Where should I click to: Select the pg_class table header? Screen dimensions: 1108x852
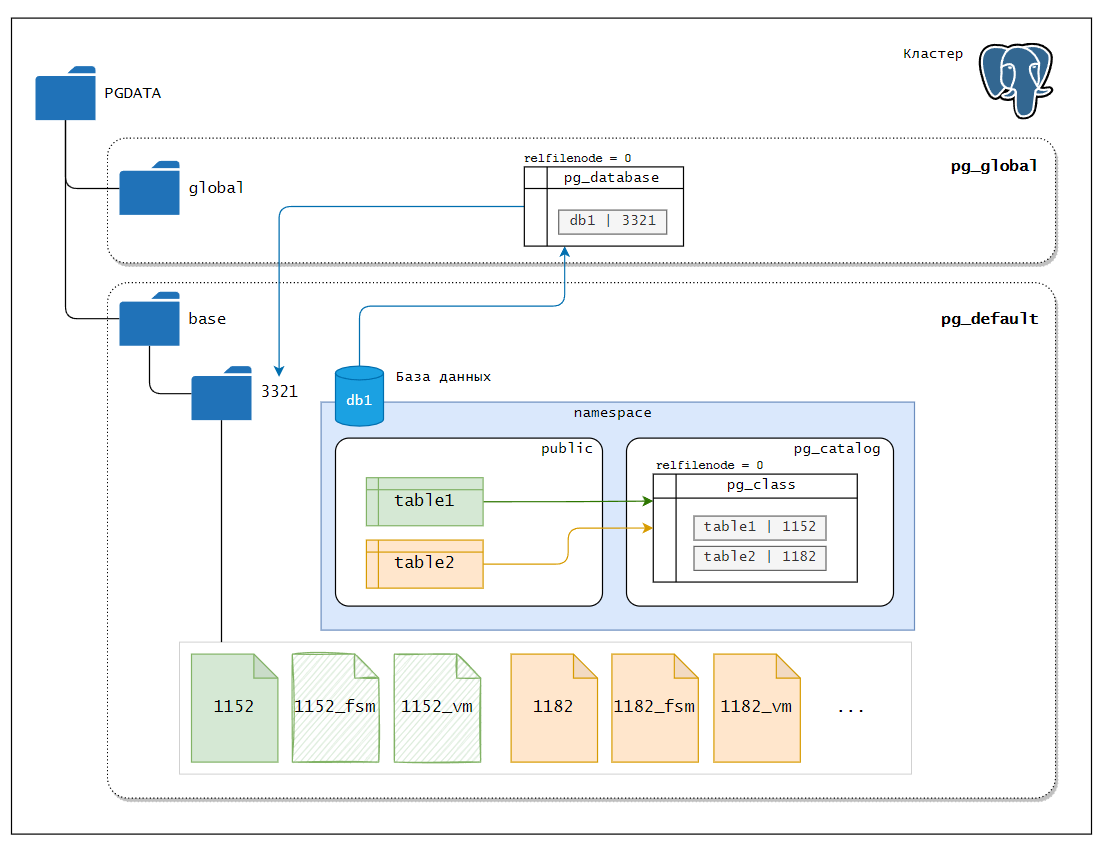point(760,485)
